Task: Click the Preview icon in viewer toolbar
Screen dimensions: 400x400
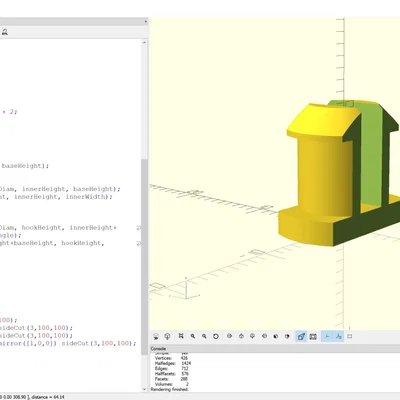Action: [x=156, y=336]
